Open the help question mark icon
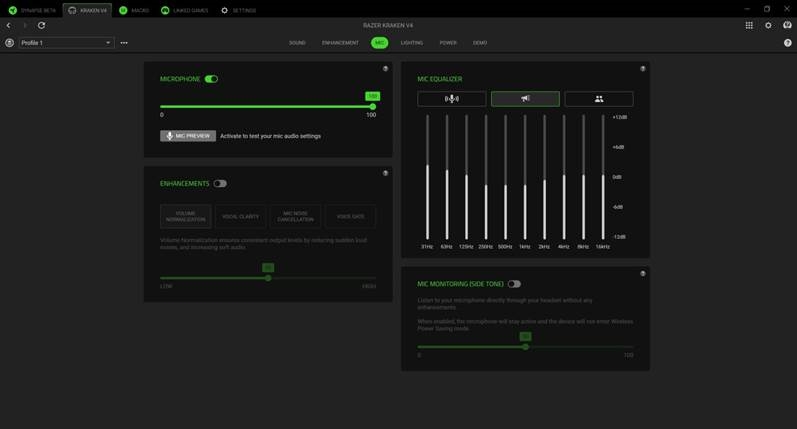 click(787, 43)
